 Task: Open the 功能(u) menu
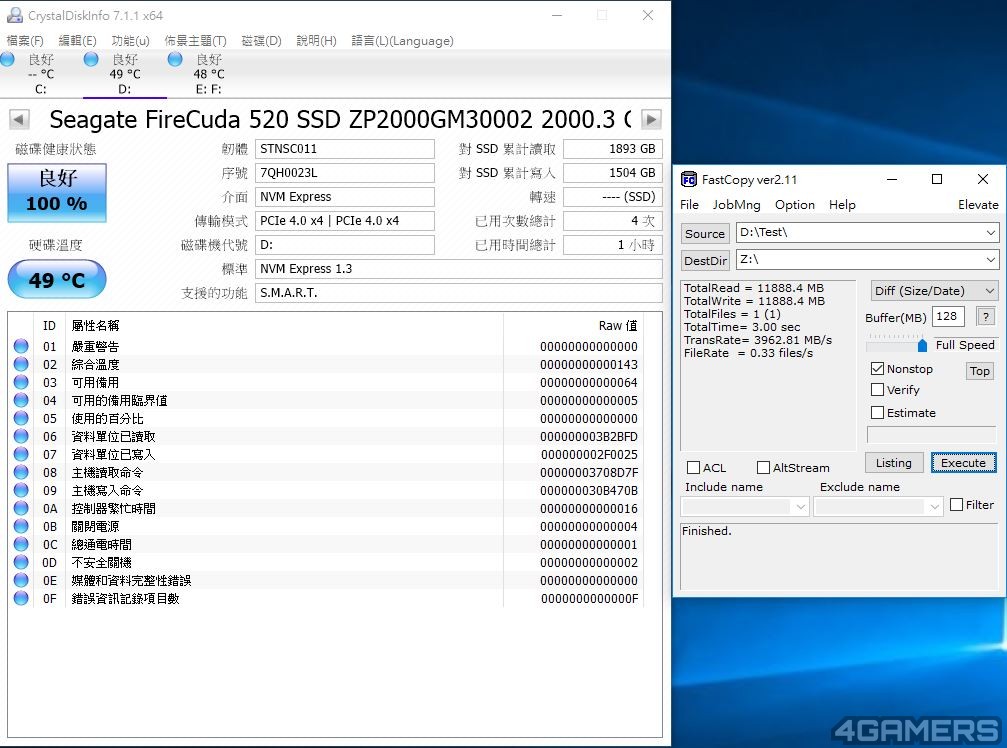click(x=130, y=40)
